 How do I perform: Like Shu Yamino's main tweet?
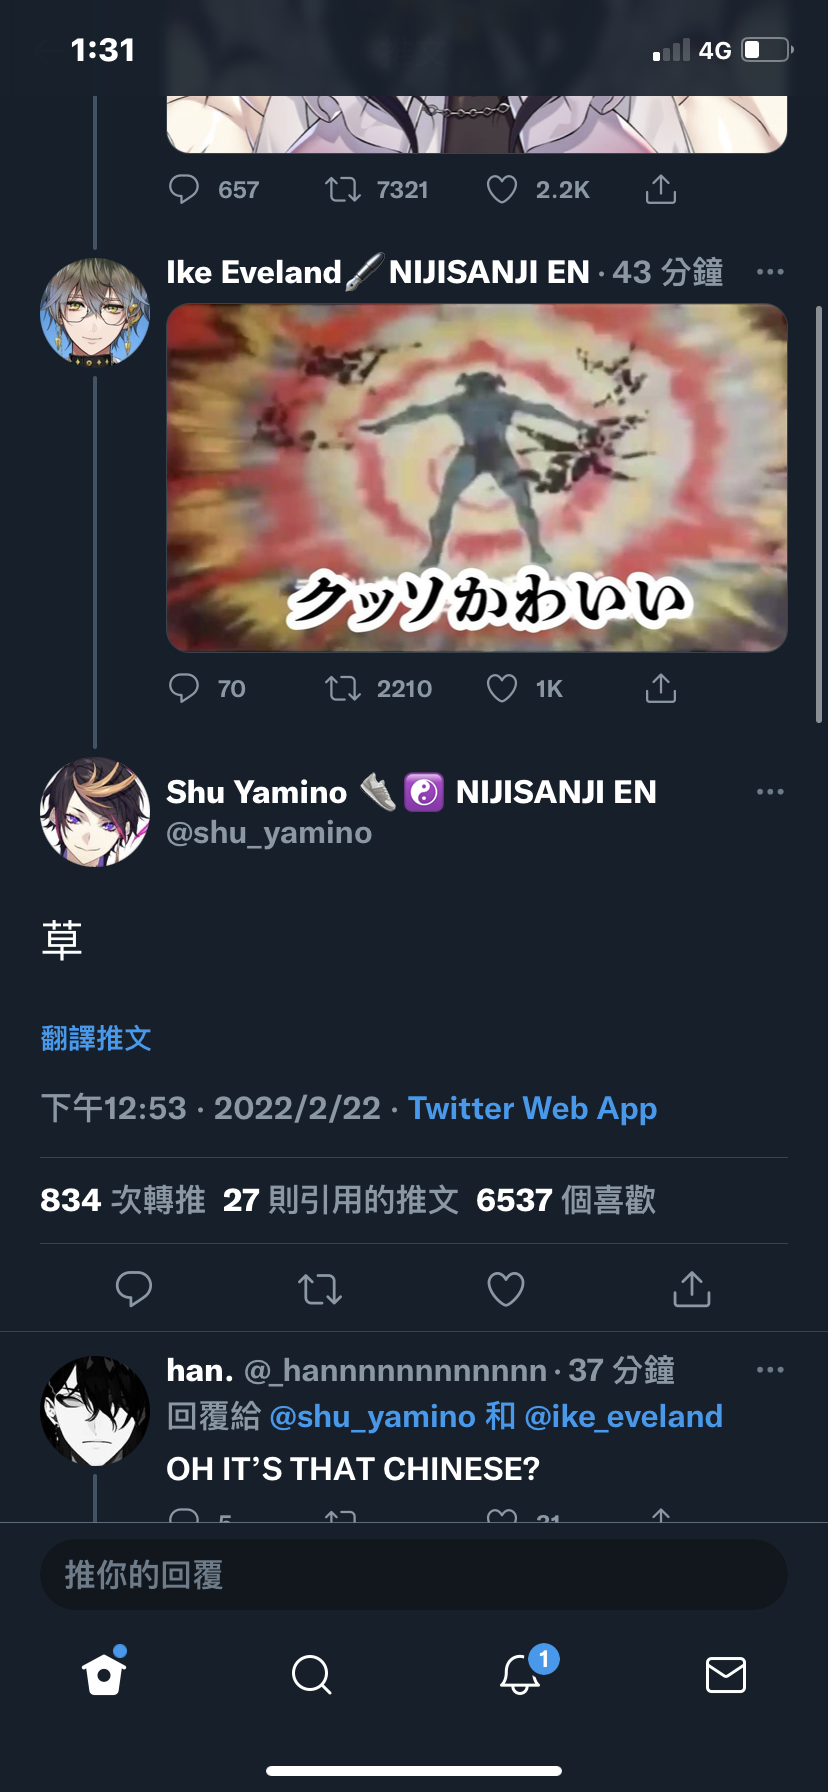(505, 1289)
